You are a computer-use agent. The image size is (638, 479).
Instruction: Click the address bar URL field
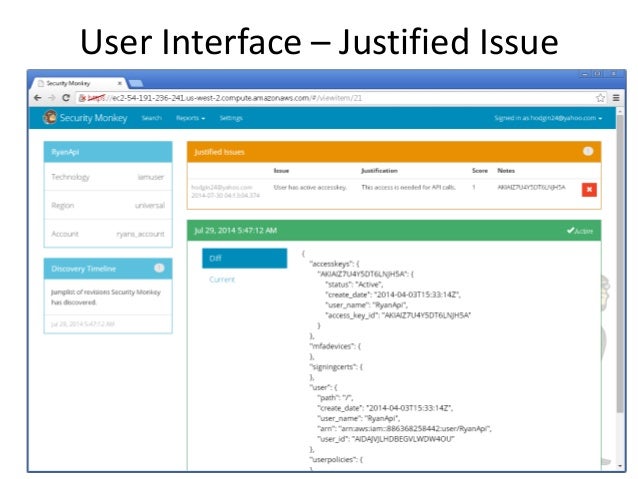pyautogui.click(x=336, y=98)
